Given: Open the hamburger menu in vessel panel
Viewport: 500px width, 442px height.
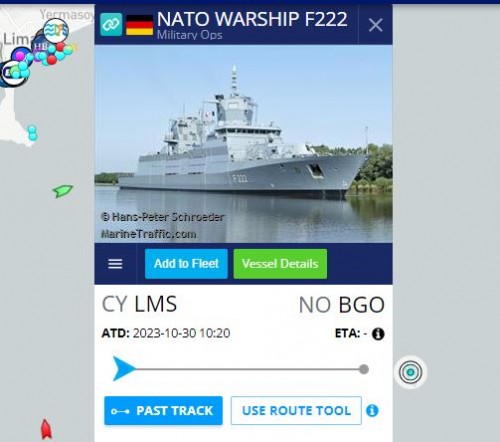Looking at the screenshot, I should coord(115,264).
